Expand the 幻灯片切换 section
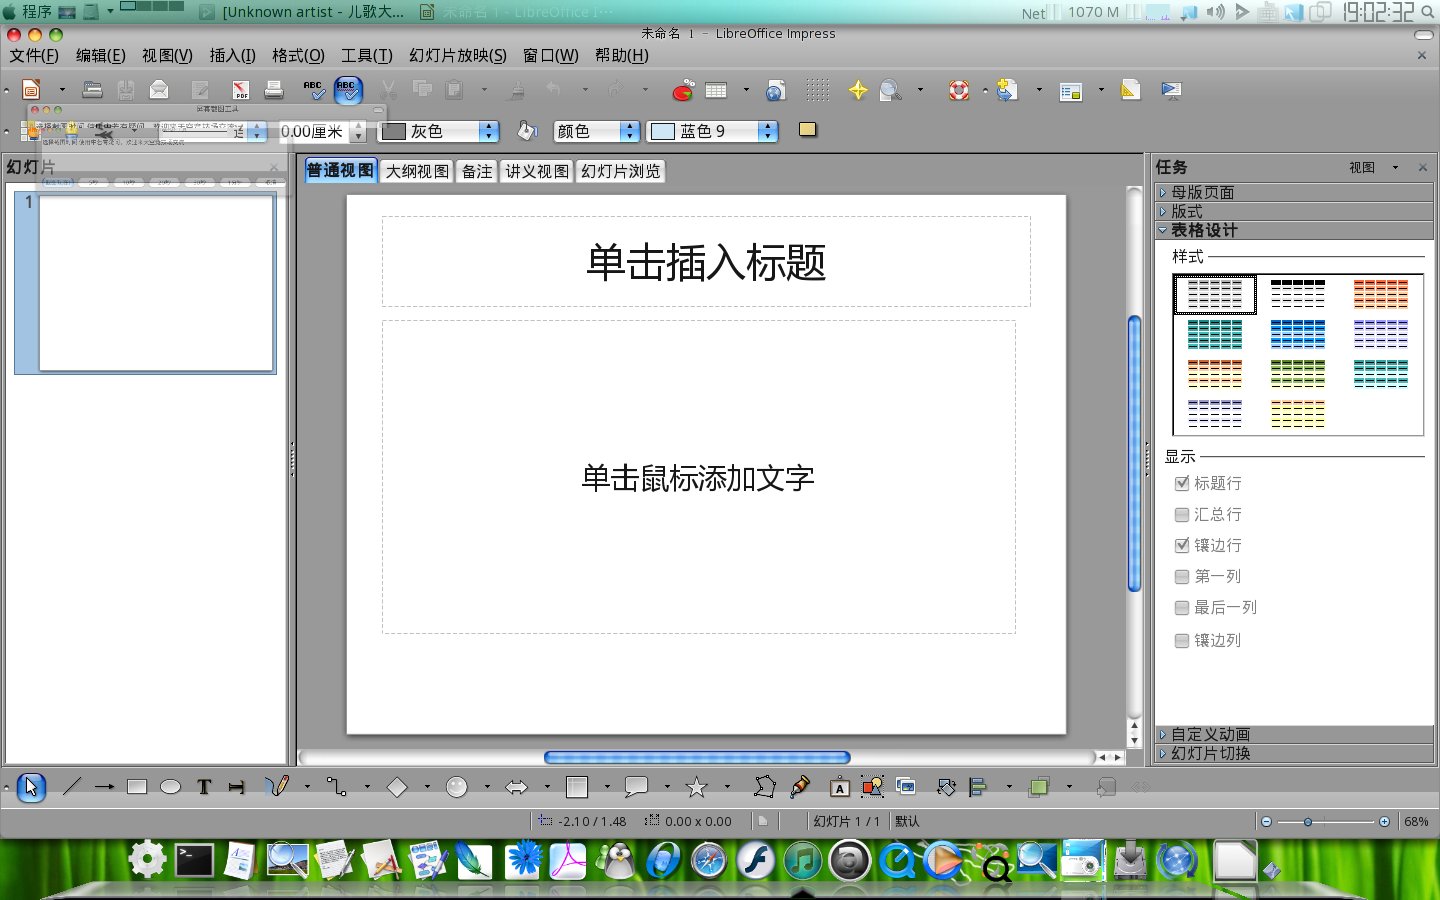Viewport: 1440px width, 900px height. click(x=1295, y=753)
